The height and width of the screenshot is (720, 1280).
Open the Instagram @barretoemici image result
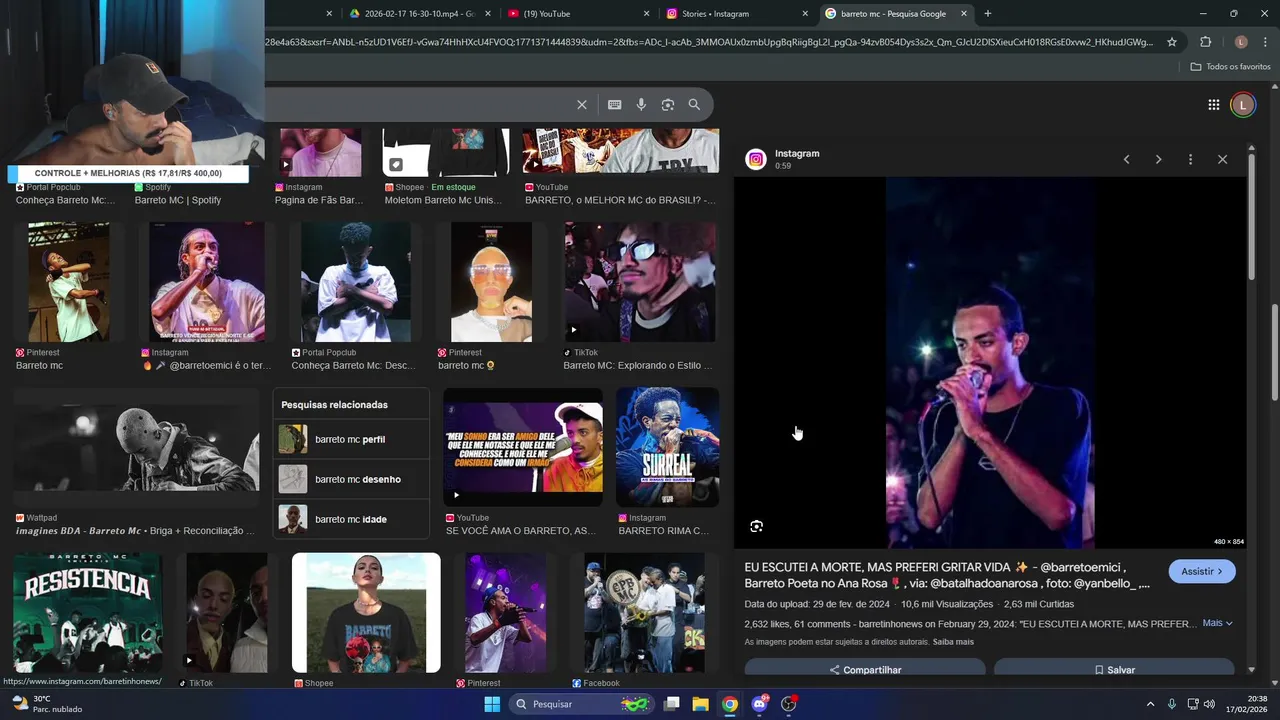point(207,282)
